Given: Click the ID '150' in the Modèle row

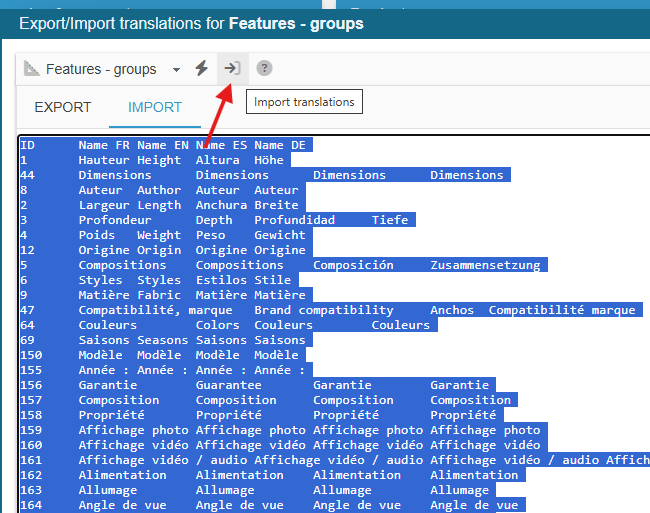Looking at the screenshot, I should (31, 355).
